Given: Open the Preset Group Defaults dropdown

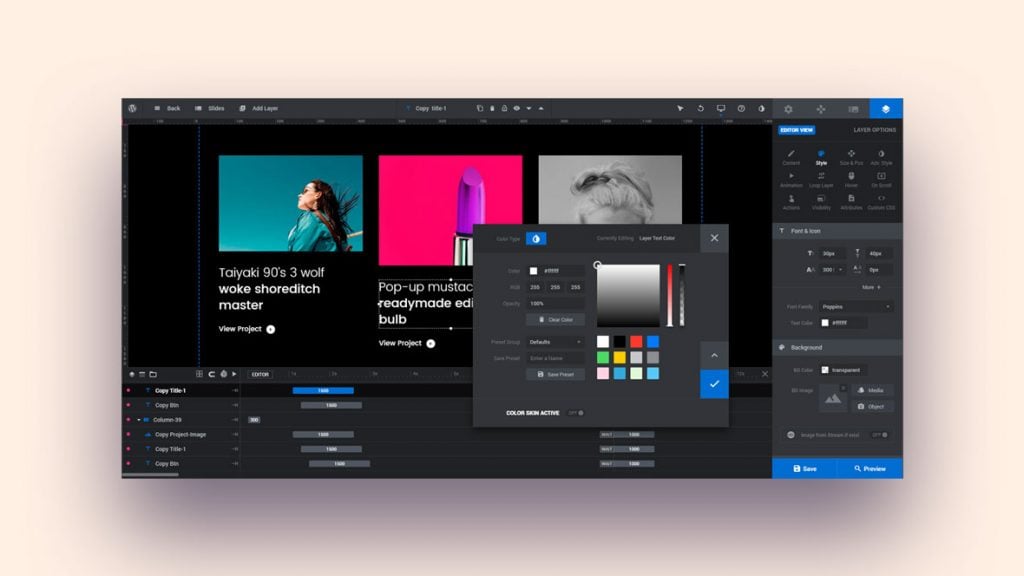Looking at the screenshot, I should (555, 342).
